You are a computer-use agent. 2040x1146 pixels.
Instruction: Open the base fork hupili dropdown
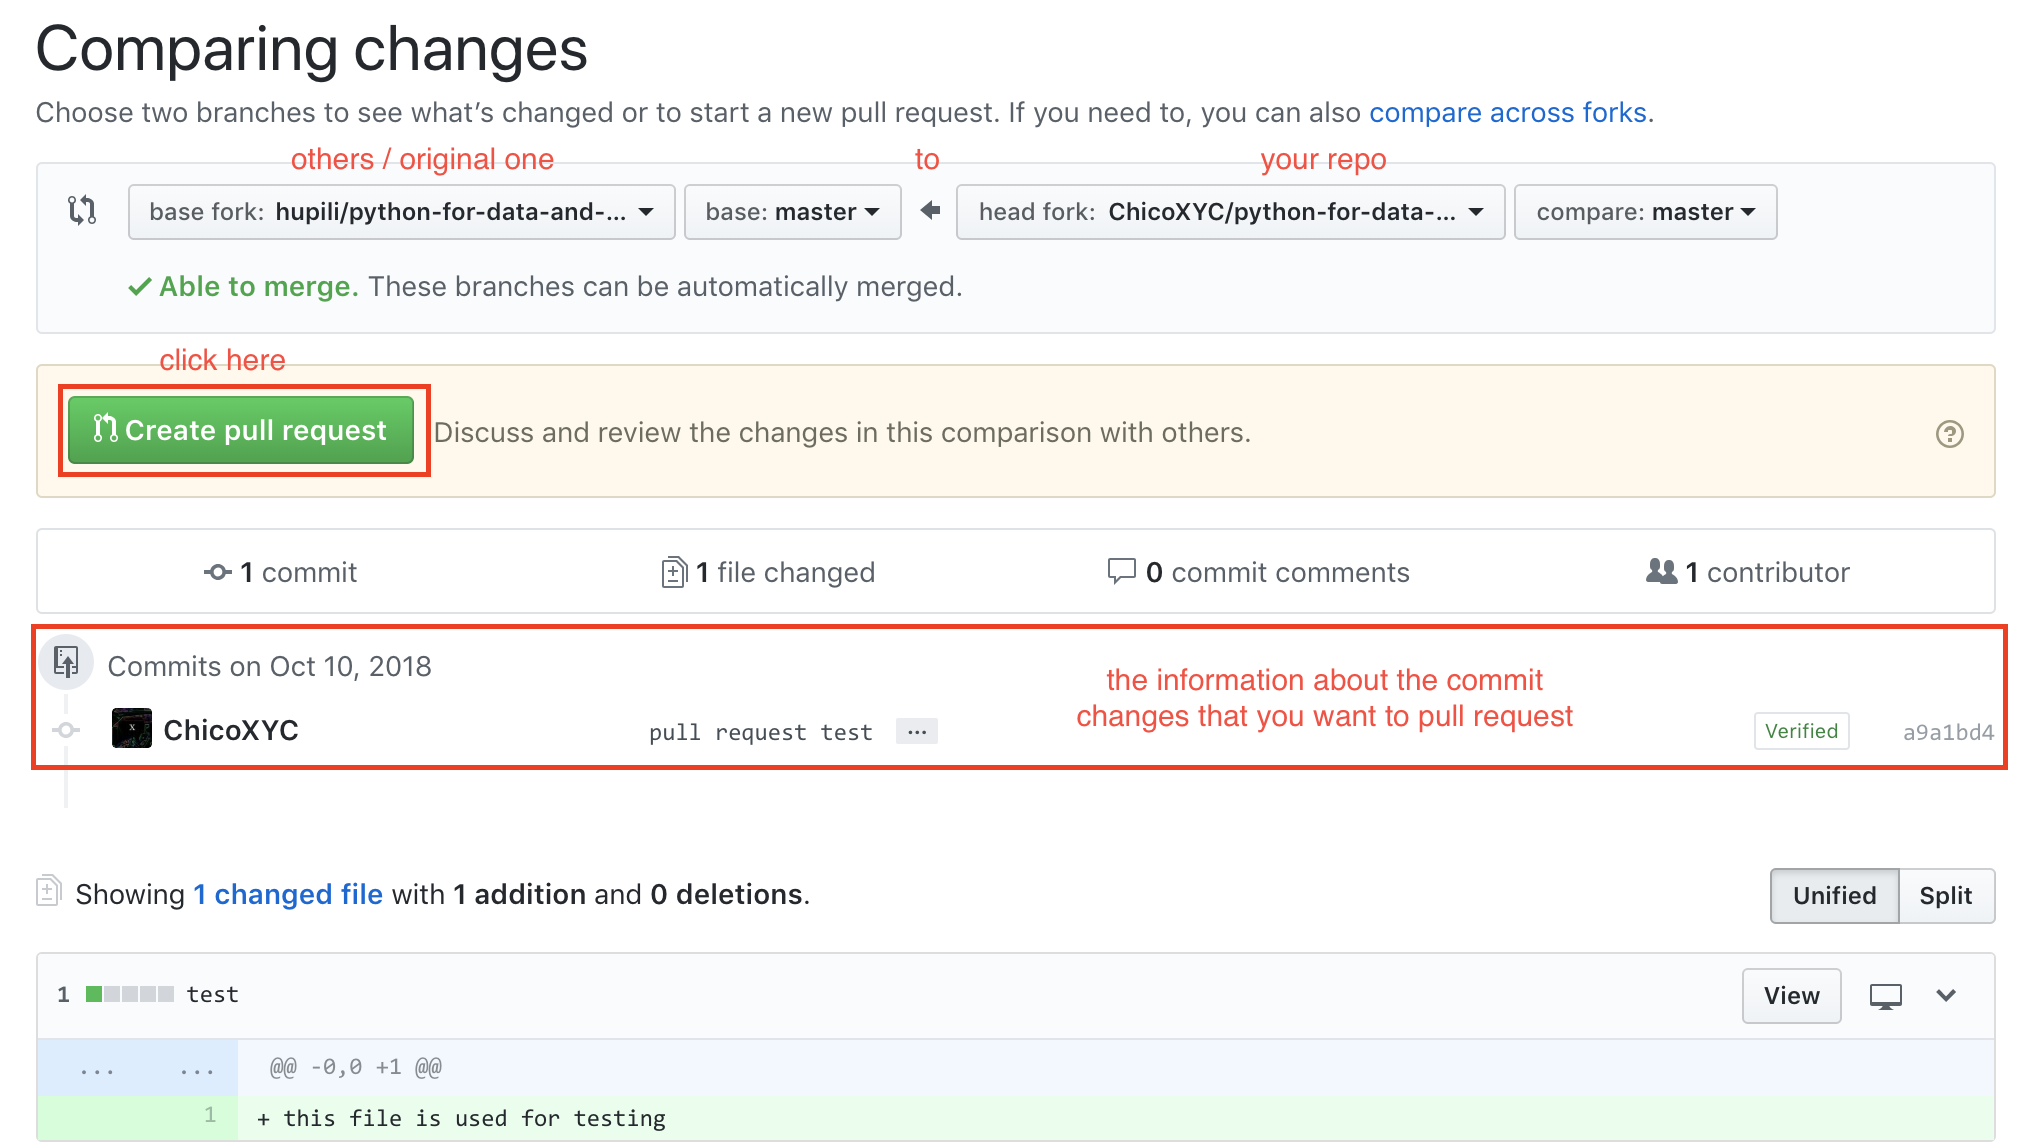pyautogui.click(x=401, y=212)
